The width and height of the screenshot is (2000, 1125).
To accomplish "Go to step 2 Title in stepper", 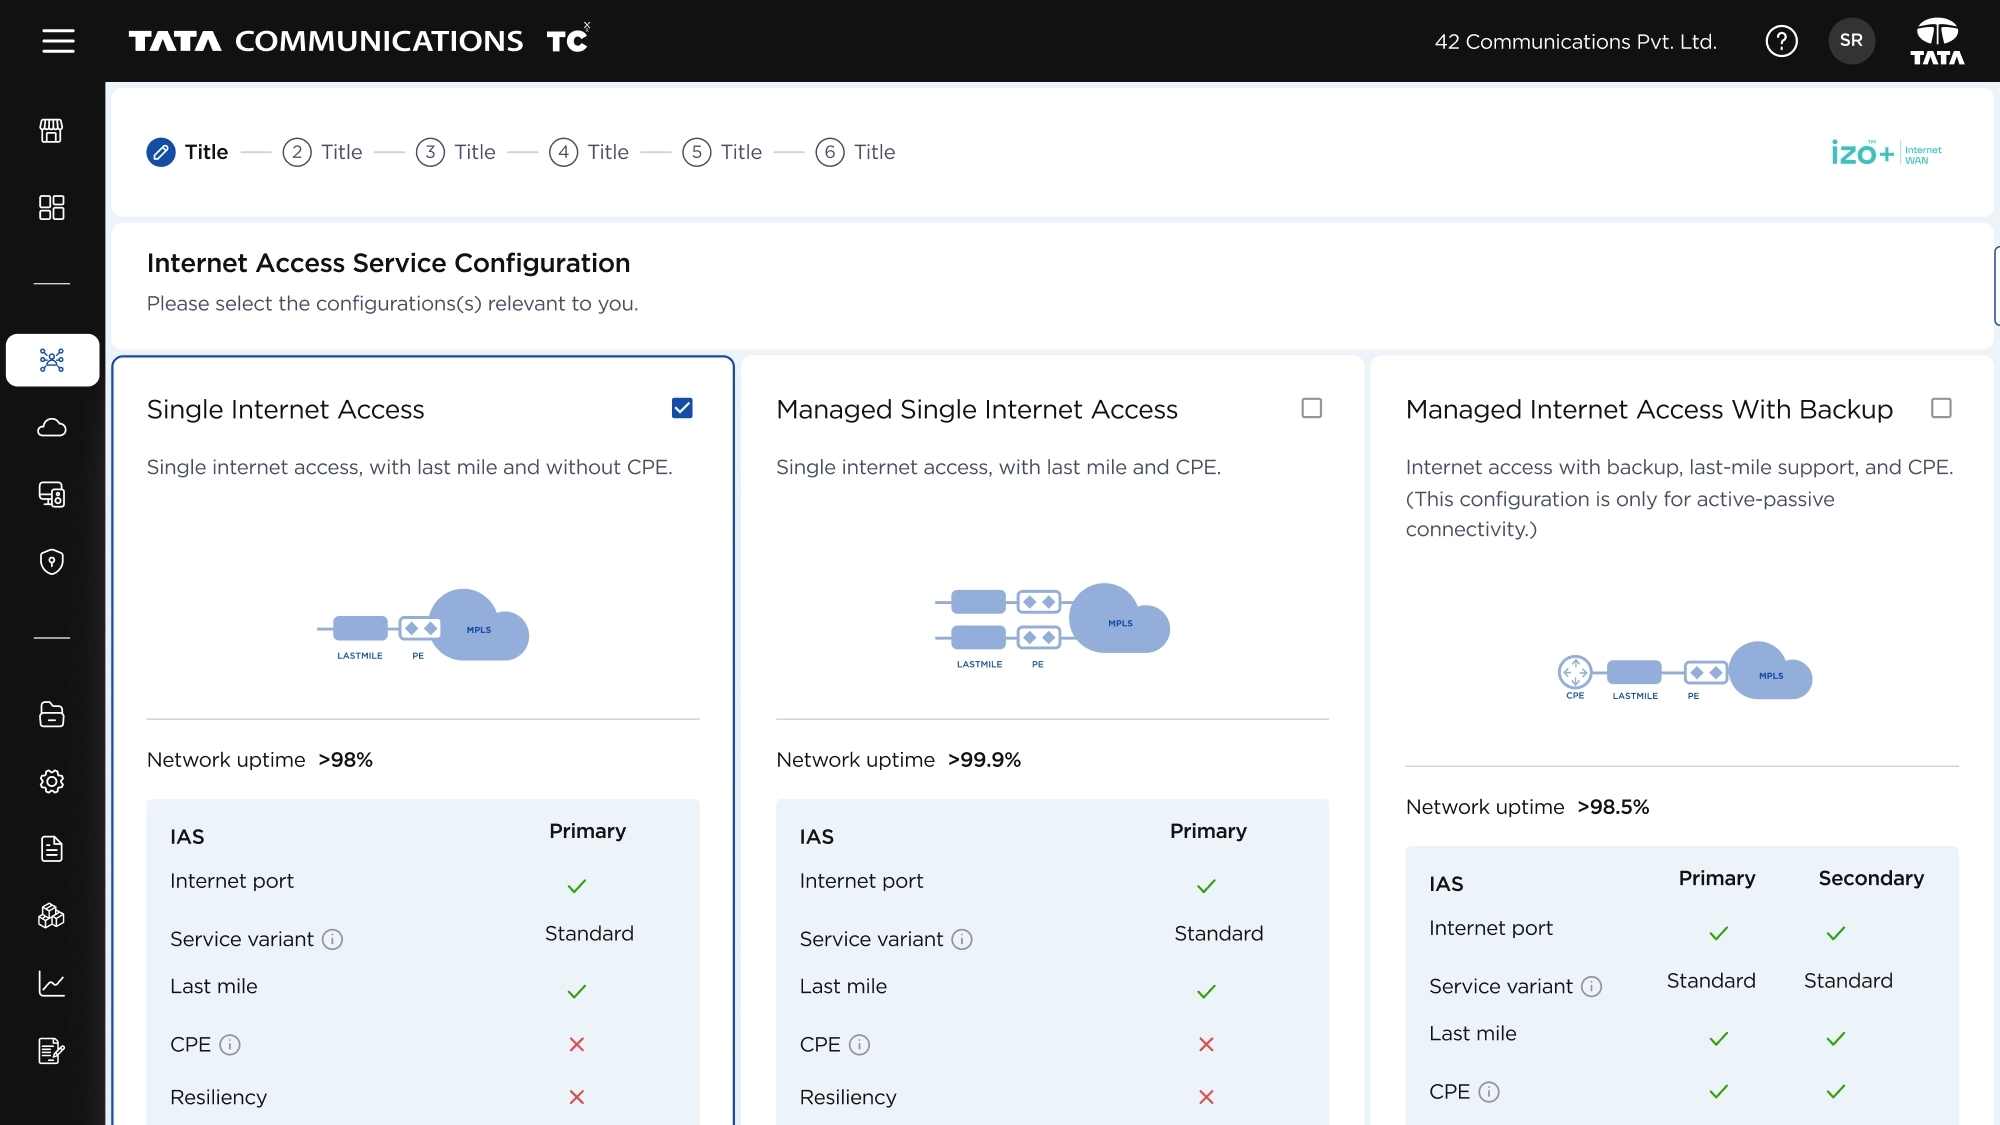I will 322,152.
